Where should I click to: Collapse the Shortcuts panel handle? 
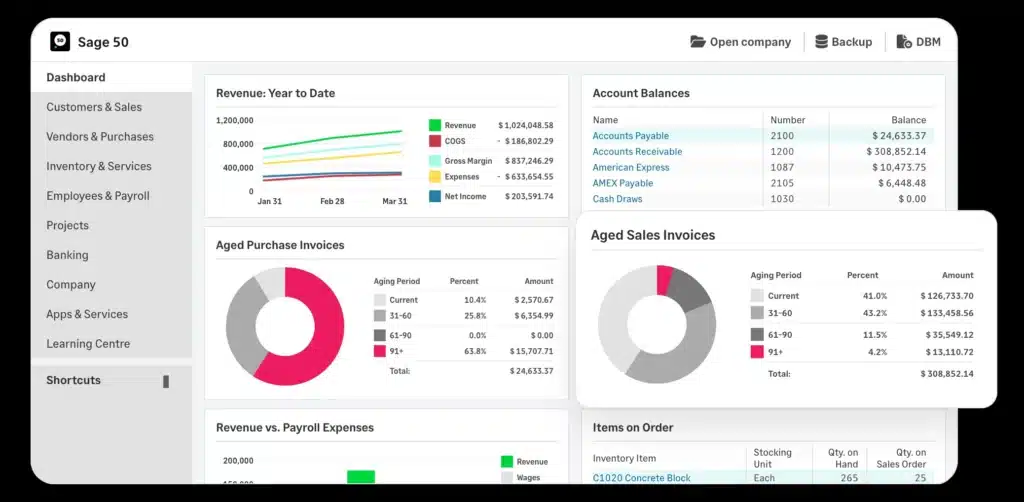(x=166, y=381)
